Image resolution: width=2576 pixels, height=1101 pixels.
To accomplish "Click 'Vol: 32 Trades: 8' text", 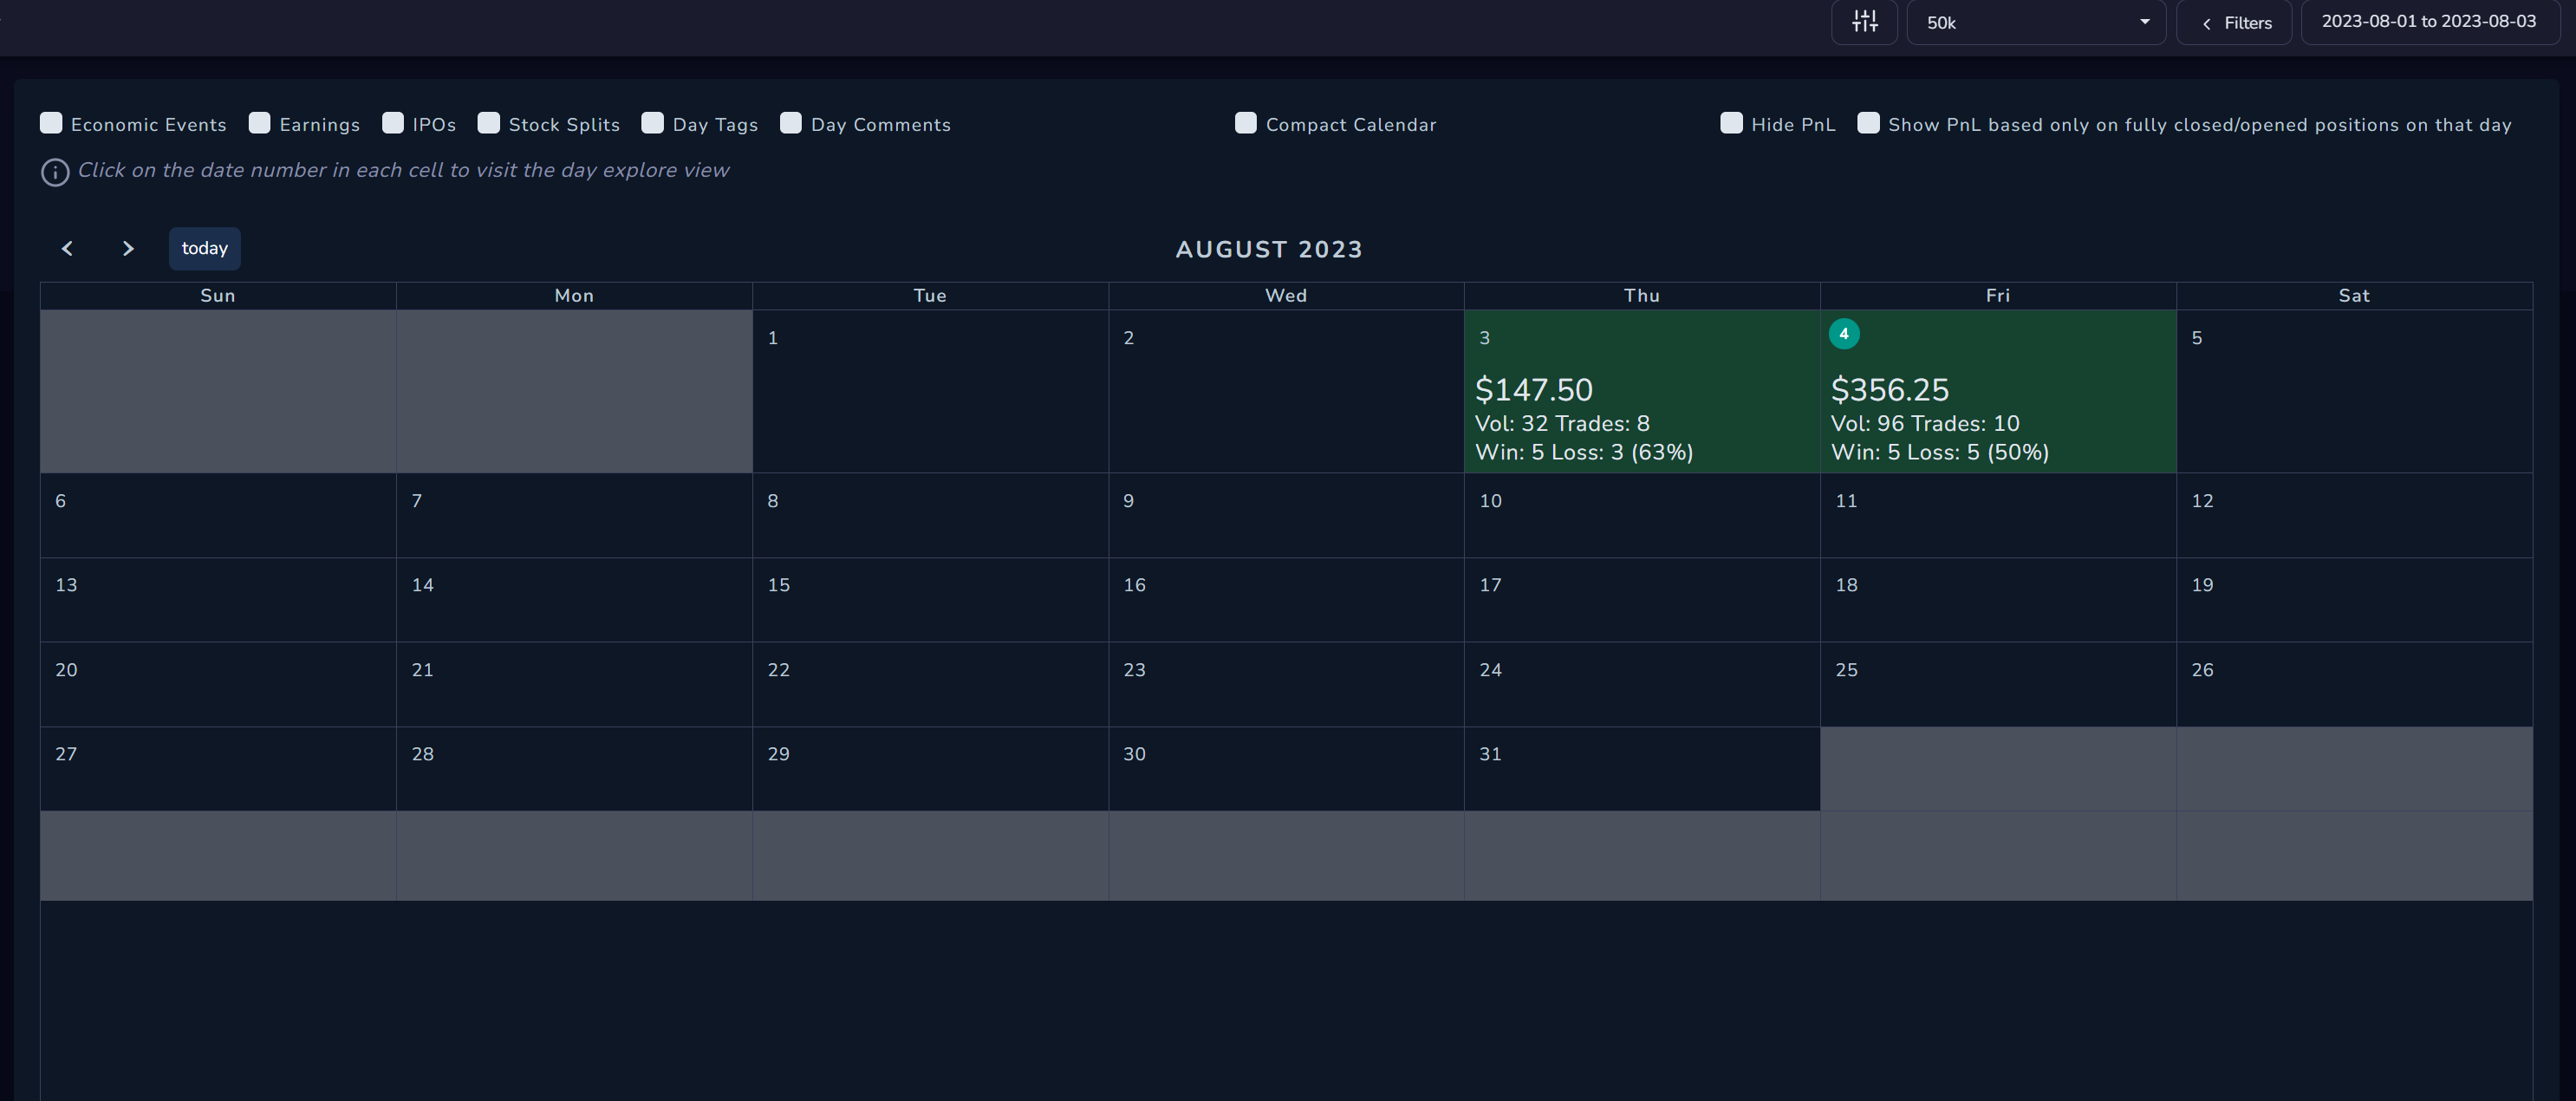I will tap(1562, 423).
